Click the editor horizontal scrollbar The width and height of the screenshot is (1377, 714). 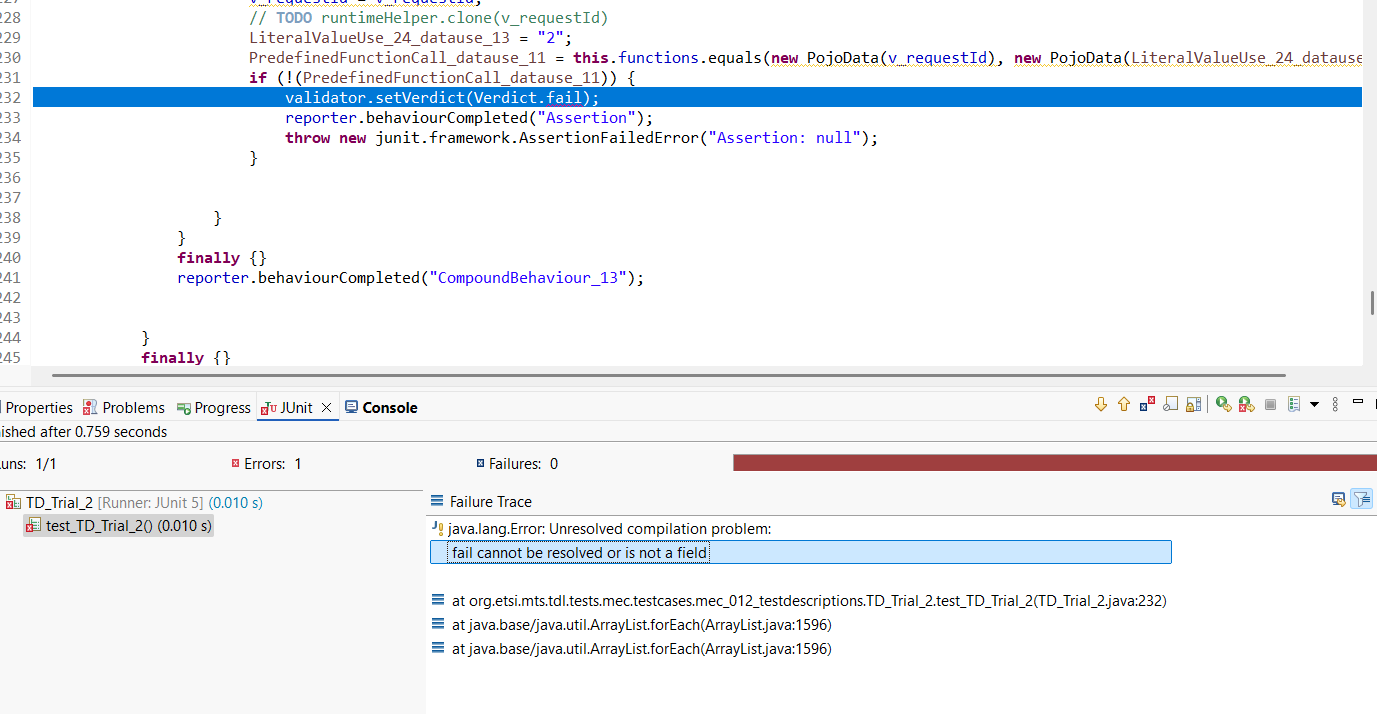click(668, 376)
